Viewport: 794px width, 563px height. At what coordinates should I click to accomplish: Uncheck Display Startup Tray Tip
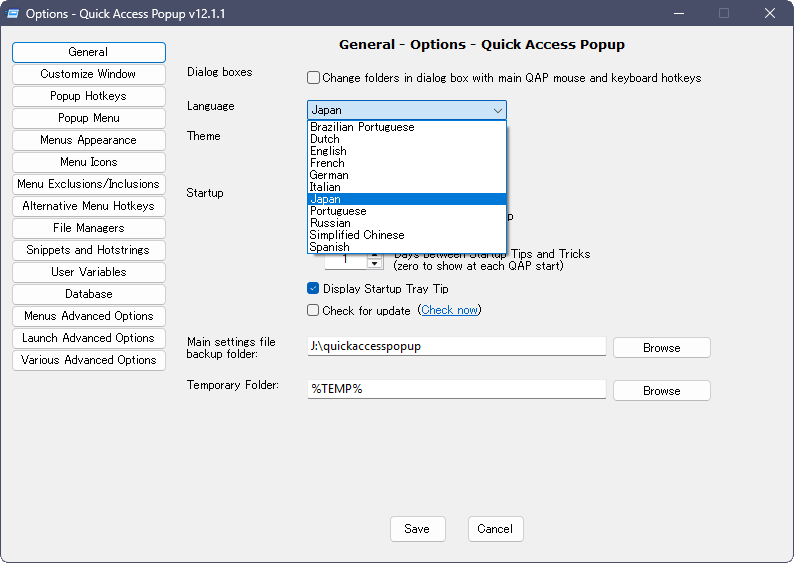pyautogui.click(x=313, y=289)
